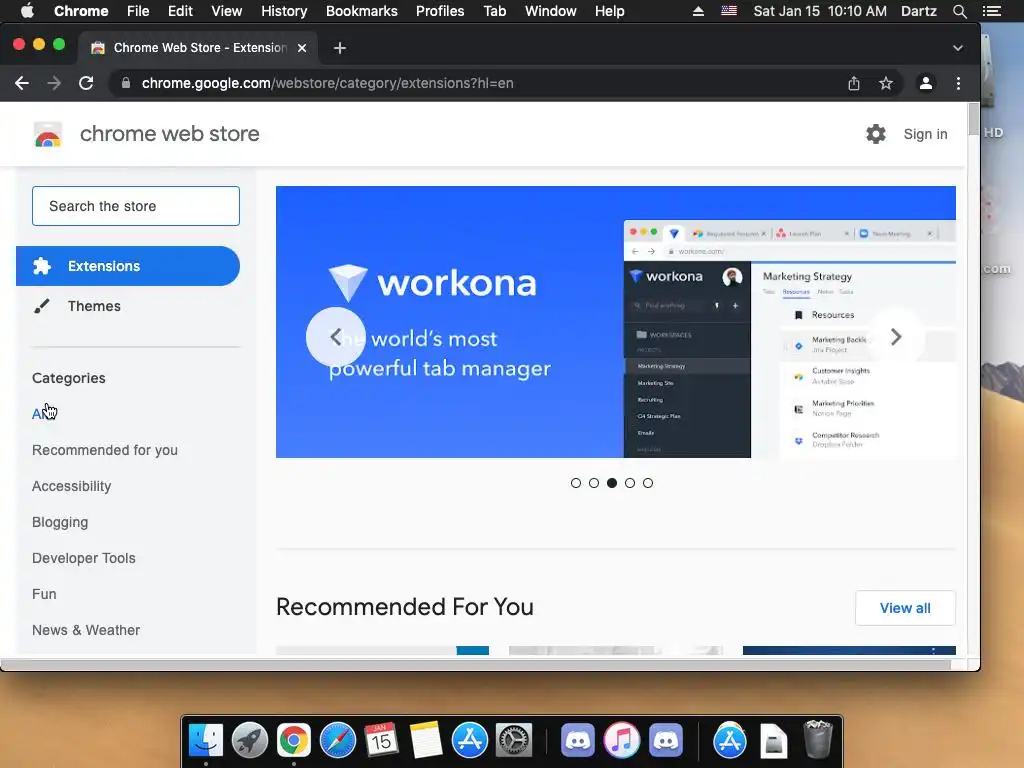Open the Chrome menu in menu bar
The image size is (1024, 768).
pos(81,11)
